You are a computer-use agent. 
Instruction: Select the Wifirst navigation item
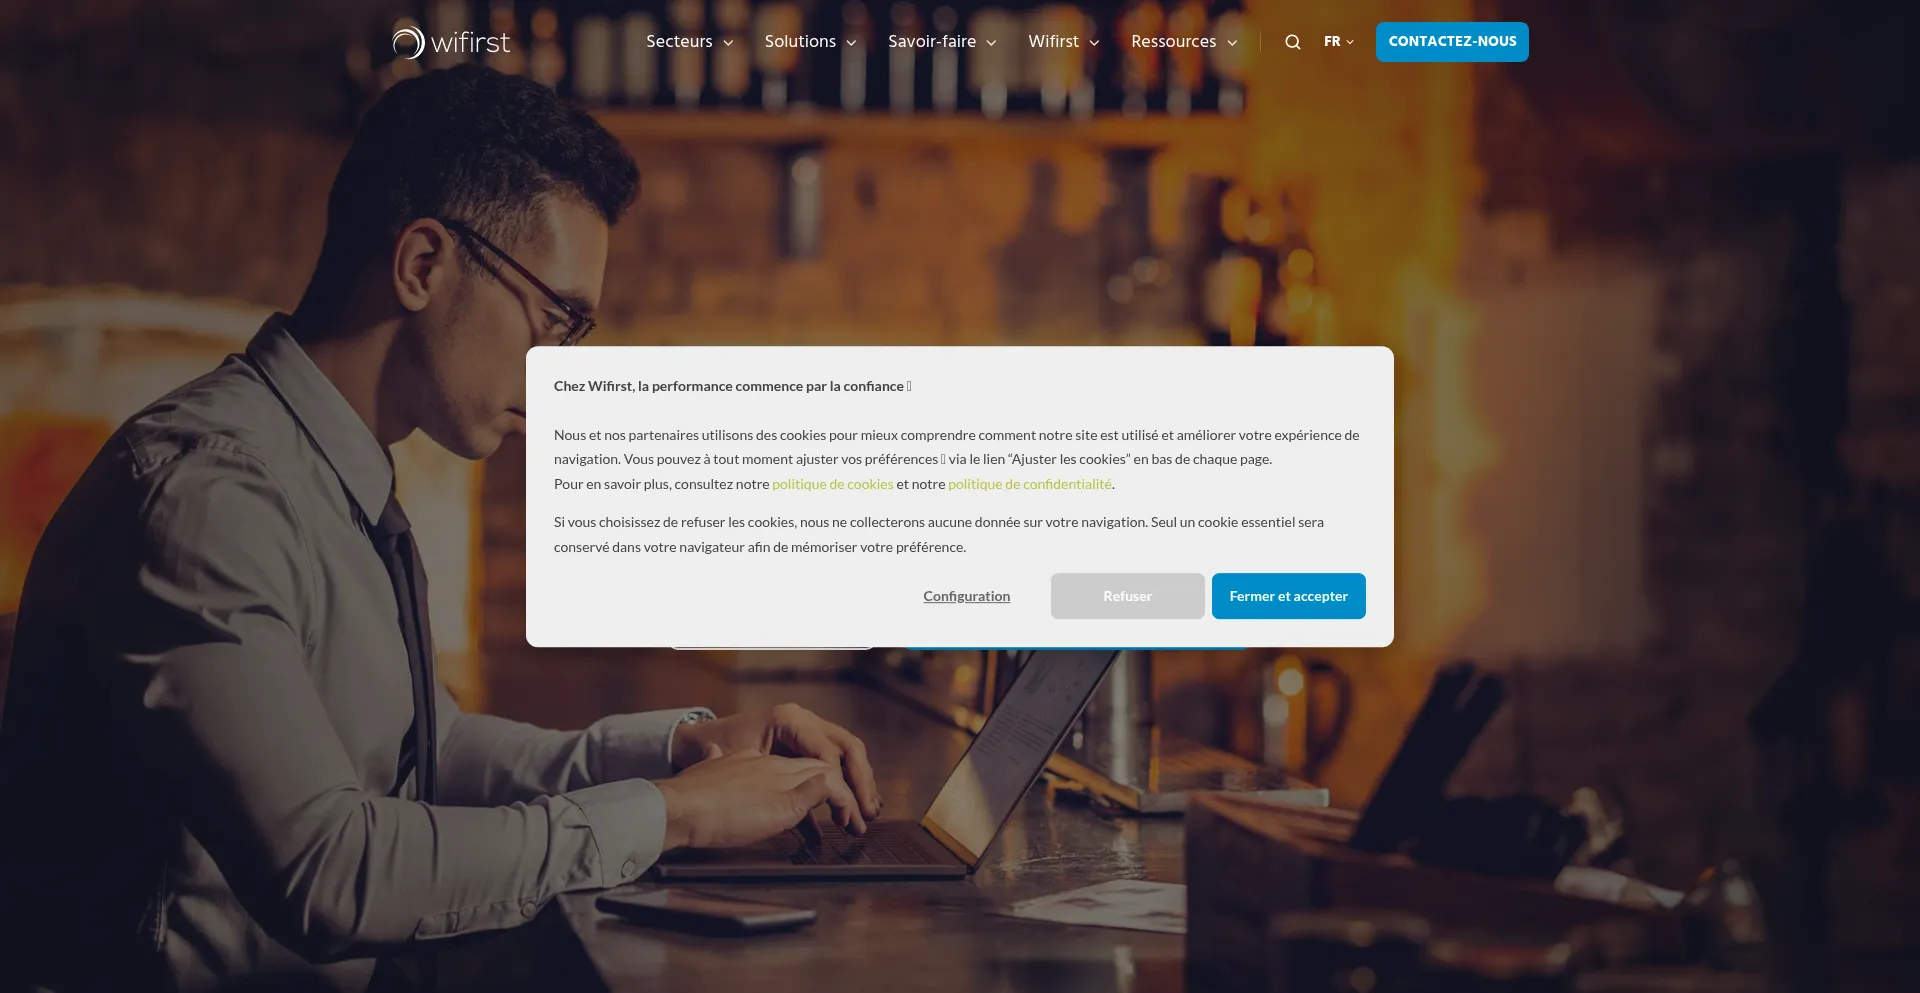coord(1053,42)
